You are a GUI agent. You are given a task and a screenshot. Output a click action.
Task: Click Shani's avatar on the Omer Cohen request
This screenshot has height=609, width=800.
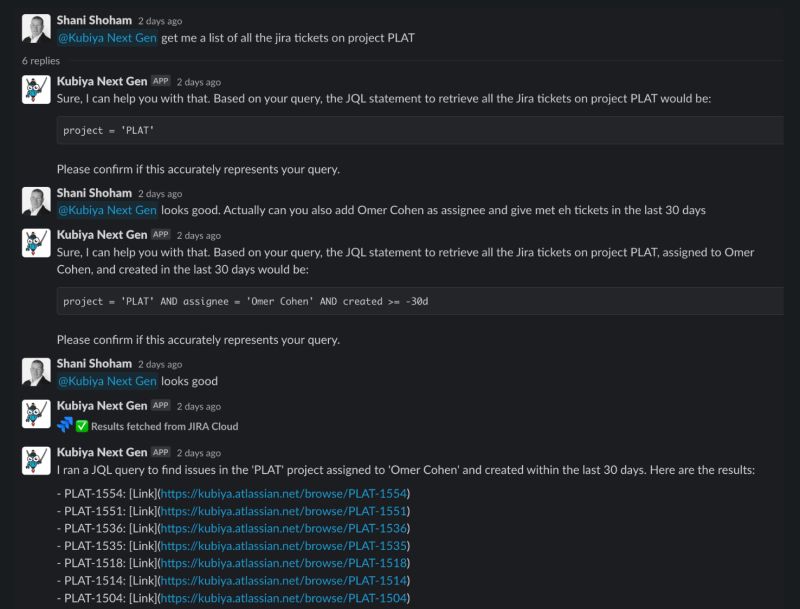(36, 201)
